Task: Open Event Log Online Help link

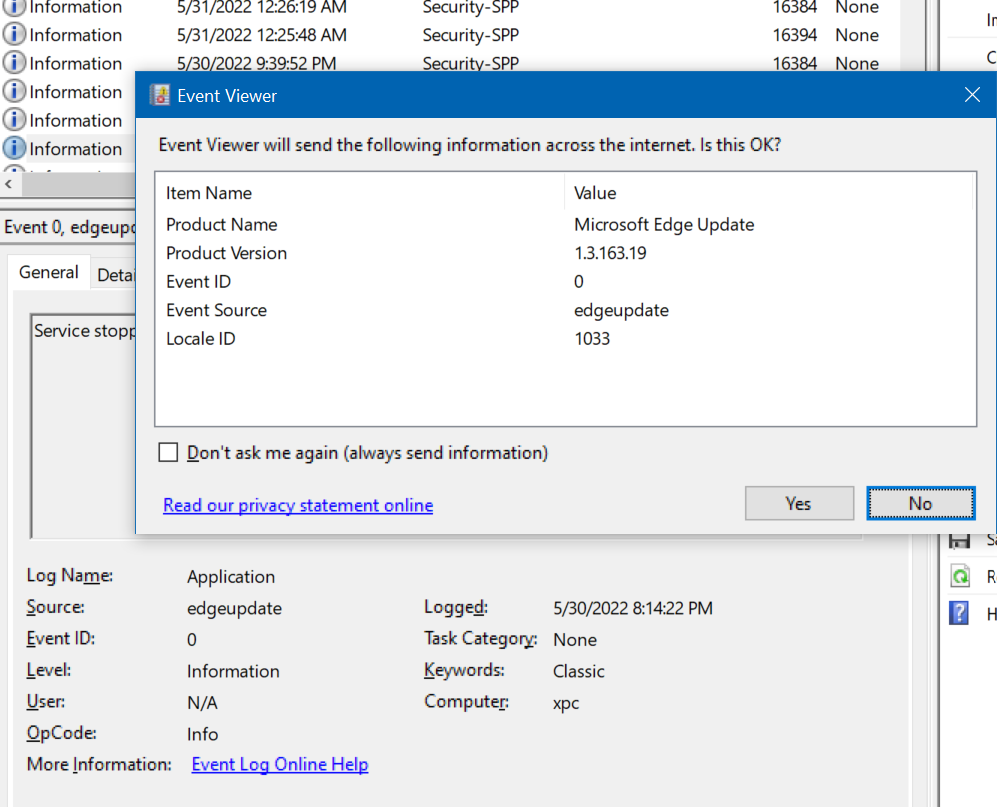Action: click(280, 764)
